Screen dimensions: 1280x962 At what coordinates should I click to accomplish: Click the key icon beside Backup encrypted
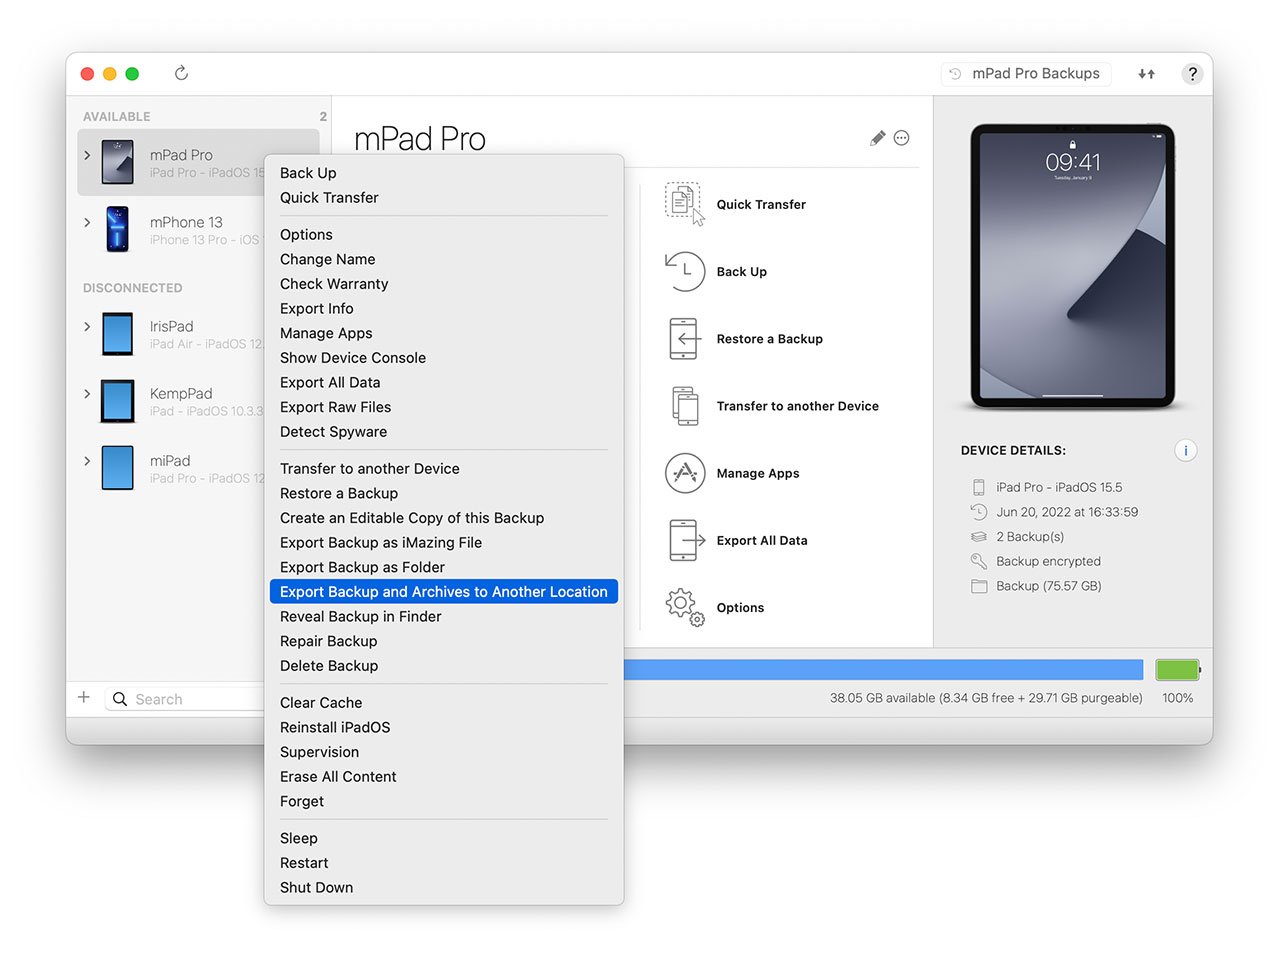tap(979, 562)
